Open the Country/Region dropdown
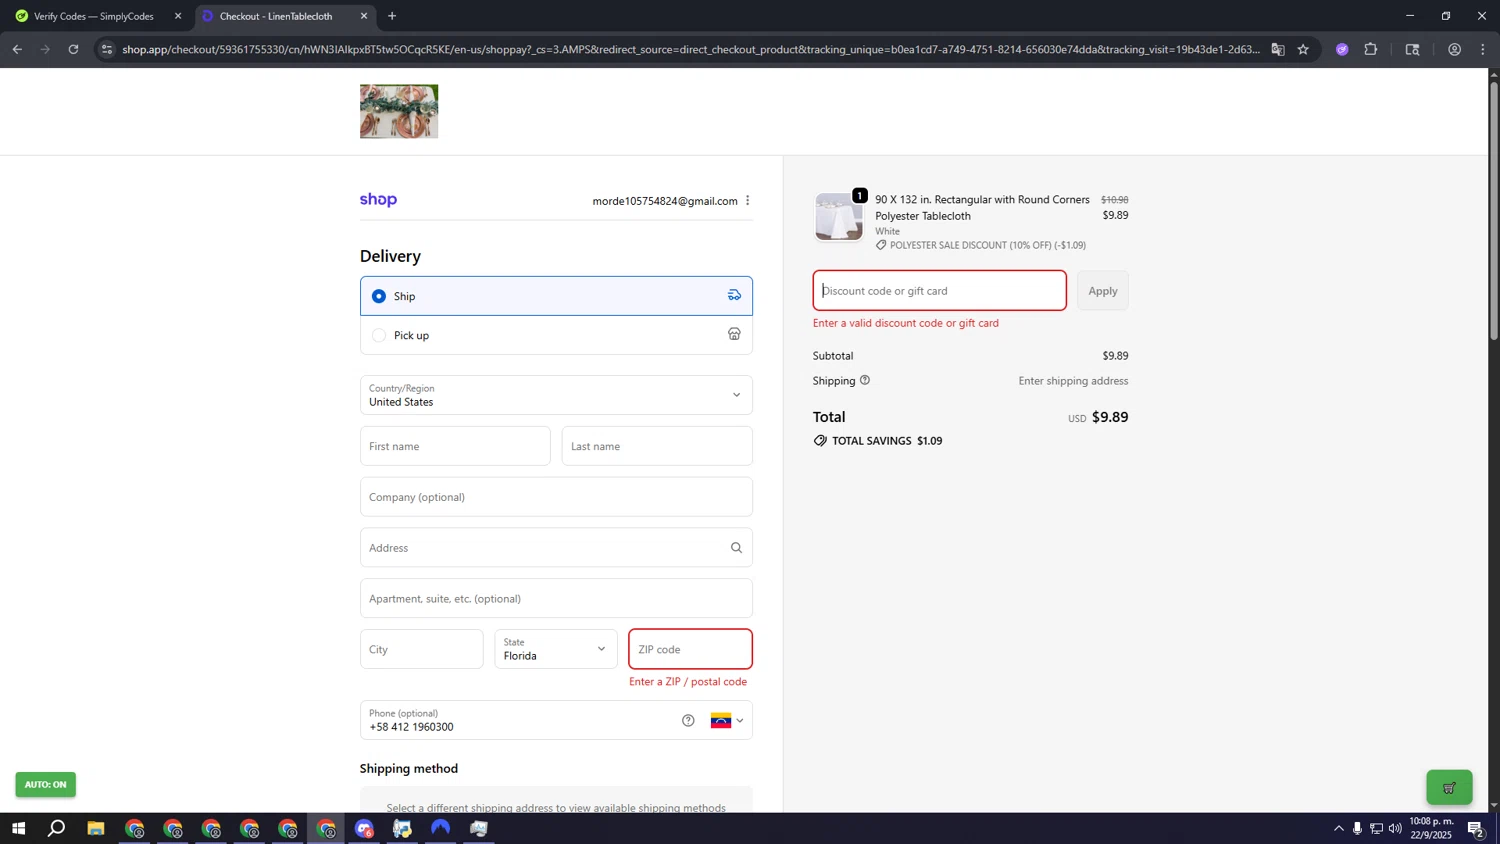The height and width of the screenshot is (844, 1500). [x=556, y=395]
